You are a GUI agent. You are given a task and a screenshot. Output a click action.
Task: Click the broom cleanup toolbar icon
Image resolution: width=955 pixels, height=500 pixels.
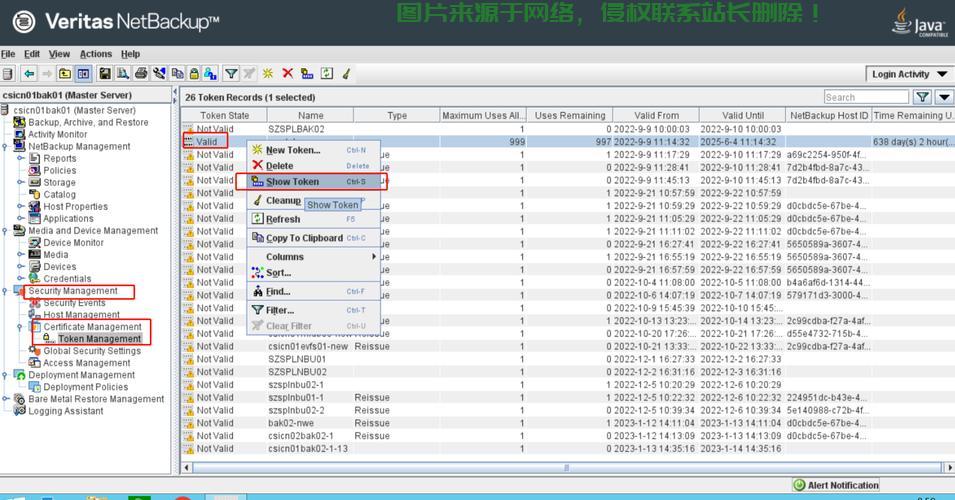click(346, 74)
